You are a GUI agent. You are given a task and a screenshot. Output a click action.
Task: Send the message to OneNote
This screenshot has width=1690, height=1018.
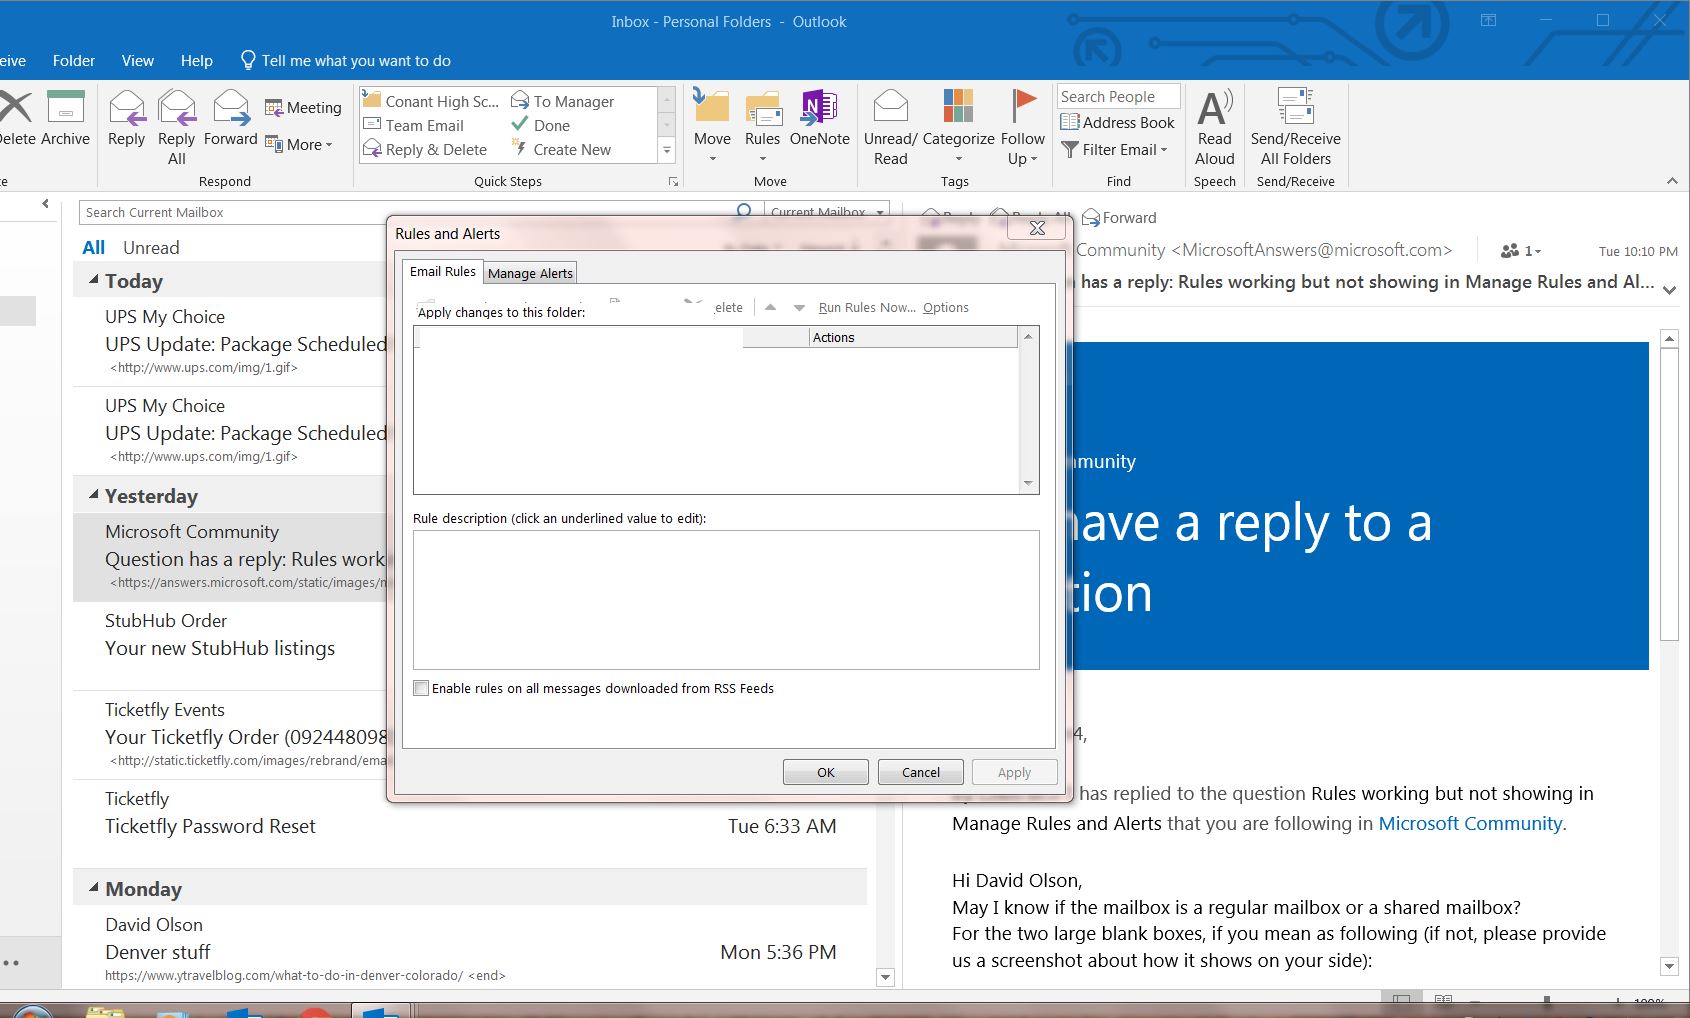pyautogui.click(x=819, y=118)
